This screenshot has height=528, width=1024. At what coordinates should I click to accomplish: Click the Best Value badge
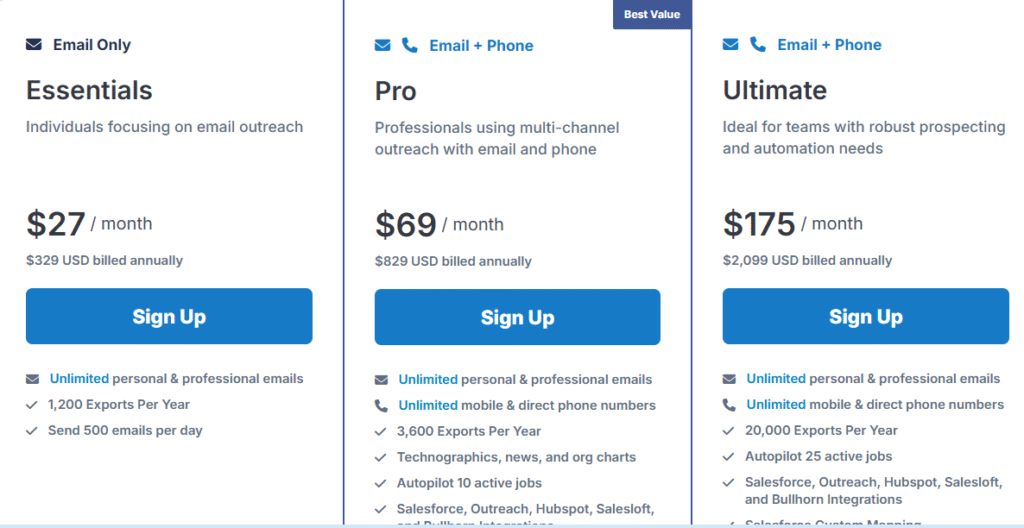tap(651, 15)
